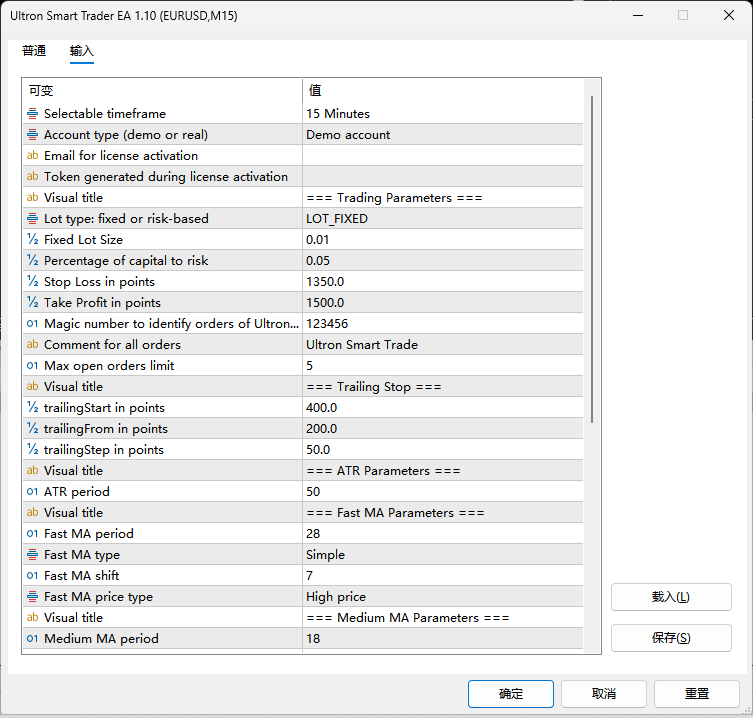Click the 保存(S) save button
The height and width of the screenshot is (718, 753).
671,638
